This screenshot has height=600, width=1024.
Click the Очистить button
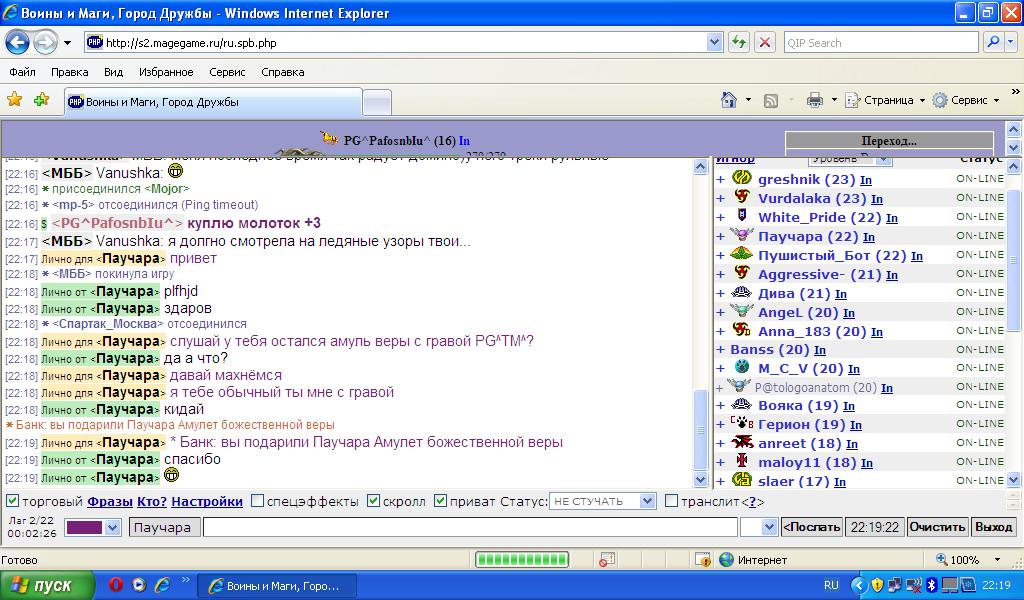coord(937,527)
